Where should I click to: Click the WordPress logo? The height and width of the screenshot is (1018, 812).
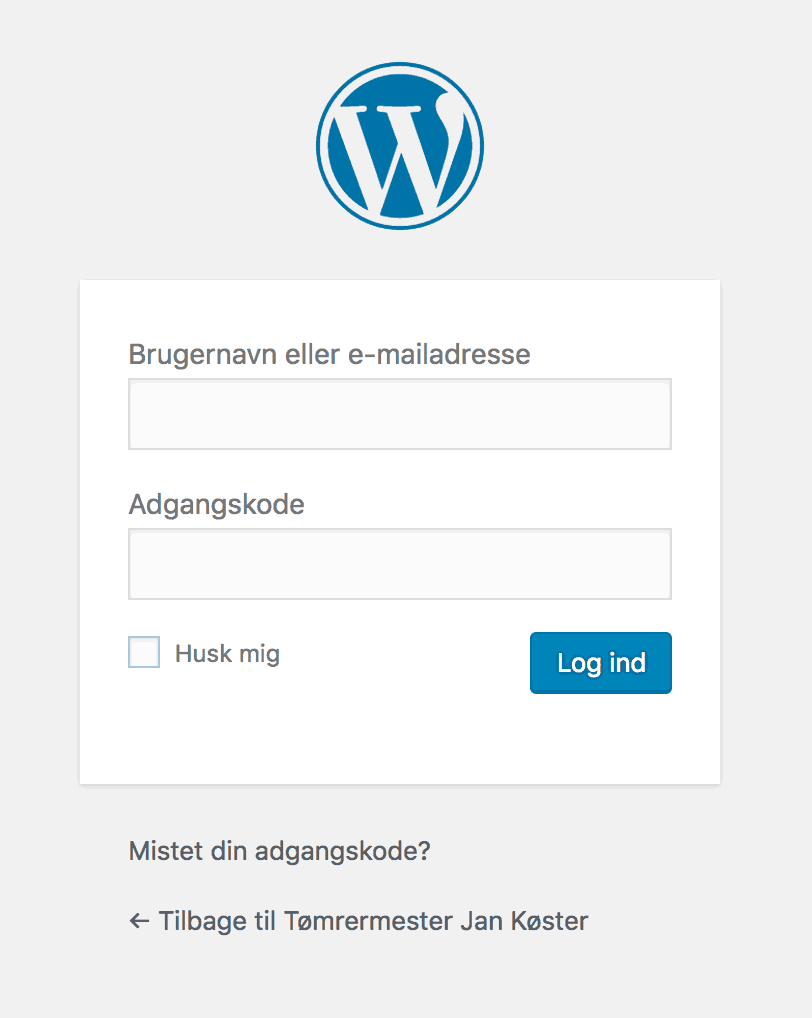(x=400, y=146)
